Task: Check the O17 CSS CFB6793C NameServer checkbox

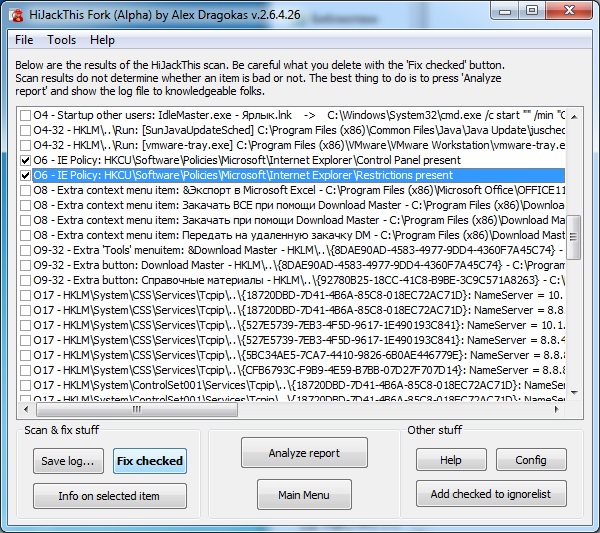Action: pos(25,370)
